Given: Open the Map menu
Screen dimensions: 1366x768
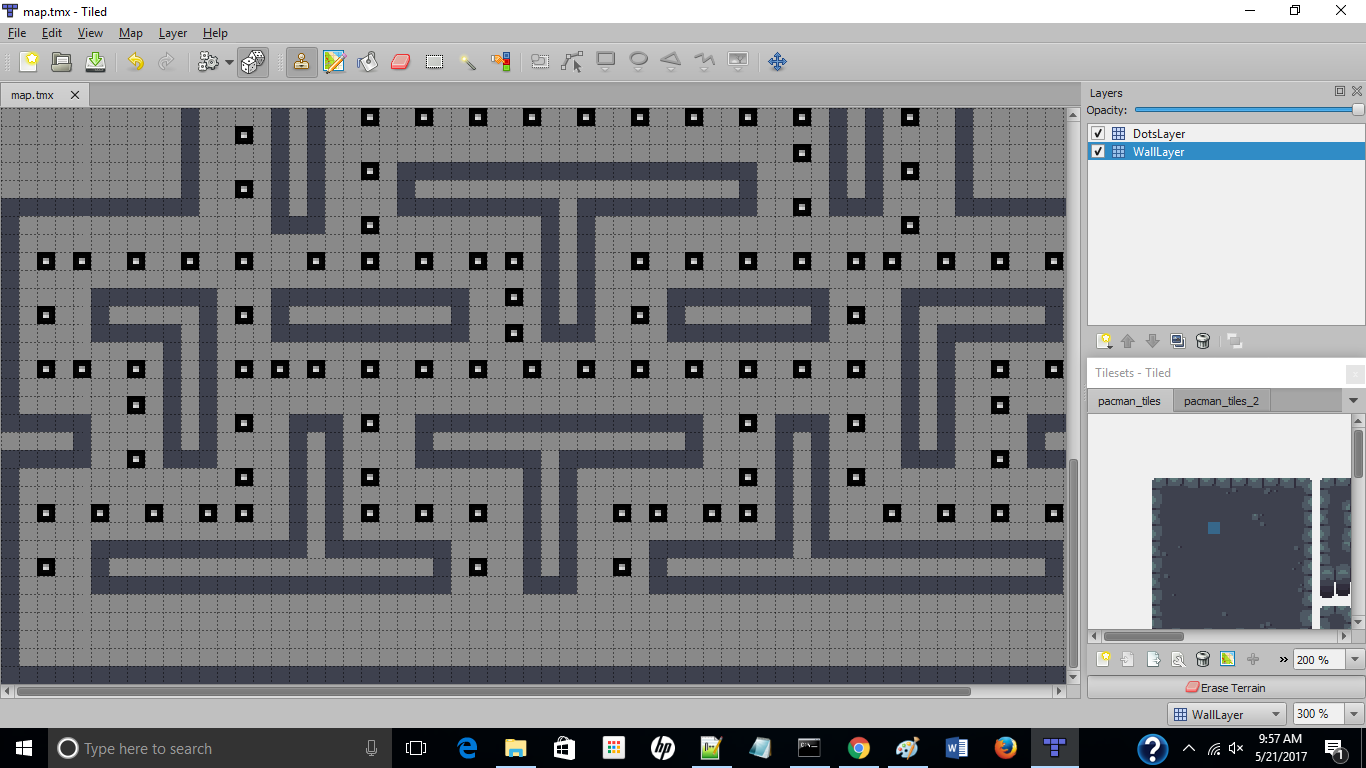Looking at the screenshot, I should coord(131,33).
